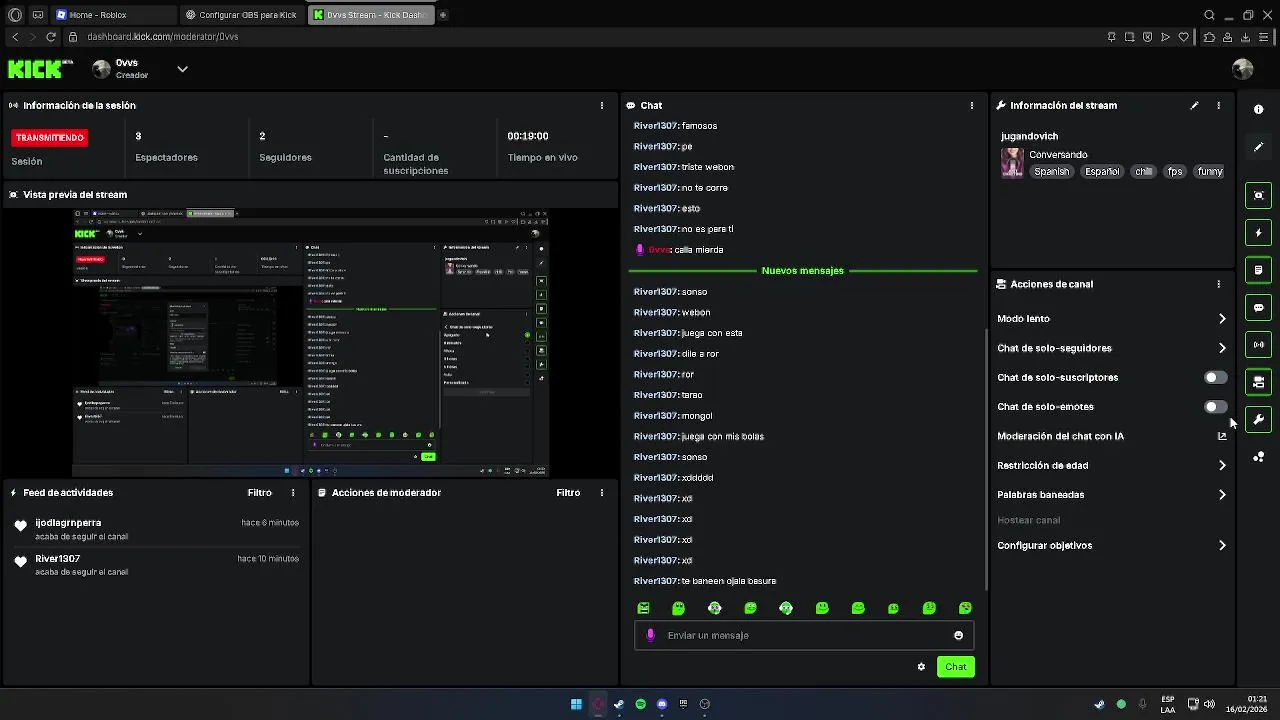Click the pencil icon in right sidebar
The width and height of the screenshot is (1280, 720).
[1258, 147]
